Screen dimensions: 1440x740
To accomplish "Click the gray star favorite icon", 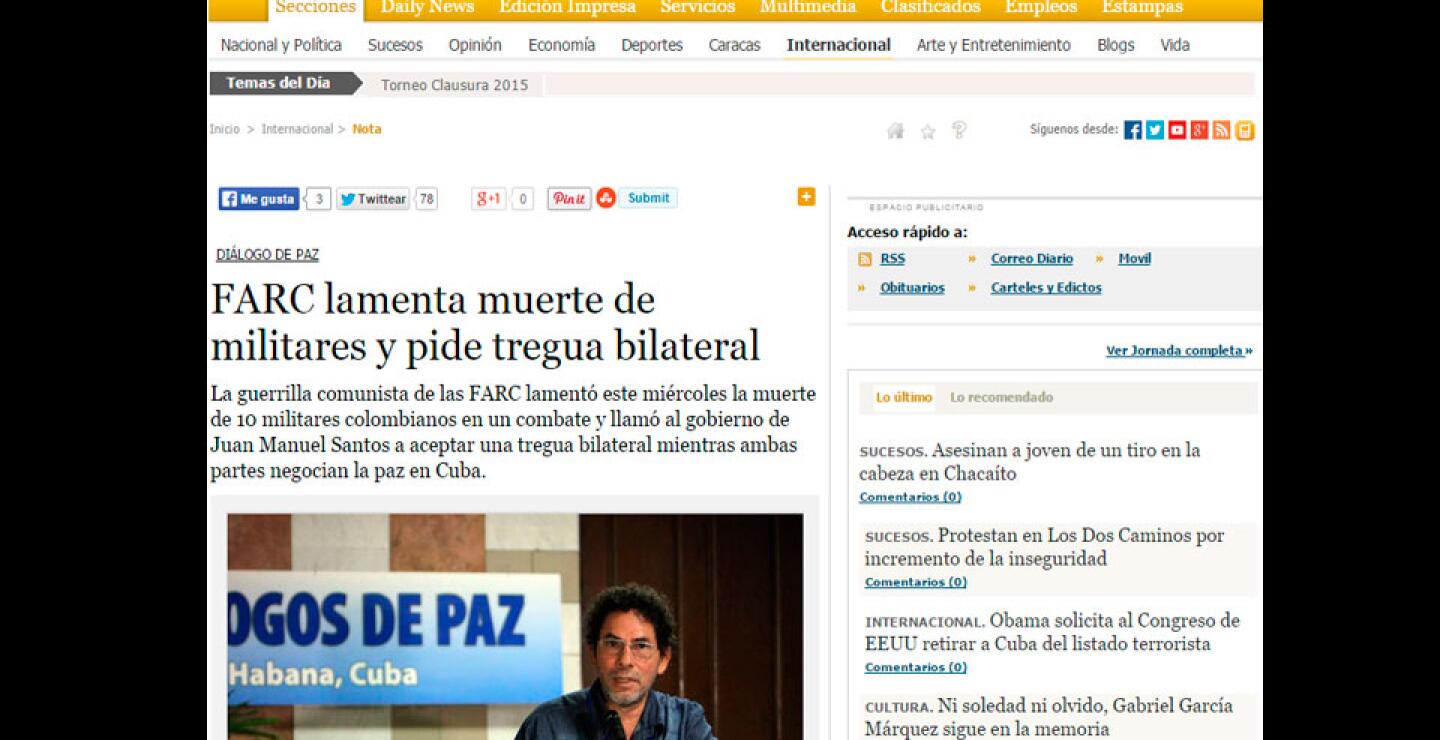I will [927, 131].
